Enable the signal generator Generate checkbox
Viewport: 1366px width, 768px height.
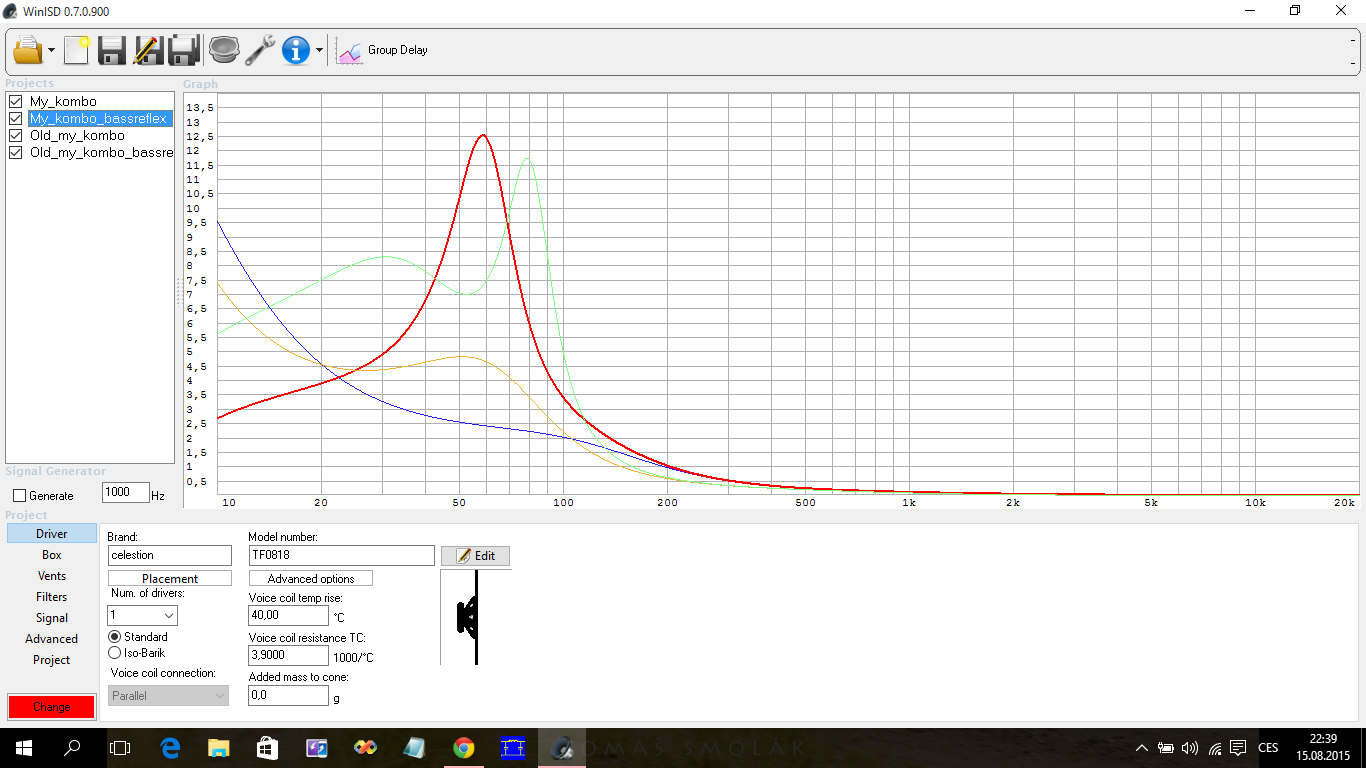pyautogui.click(x=19, y=496)
